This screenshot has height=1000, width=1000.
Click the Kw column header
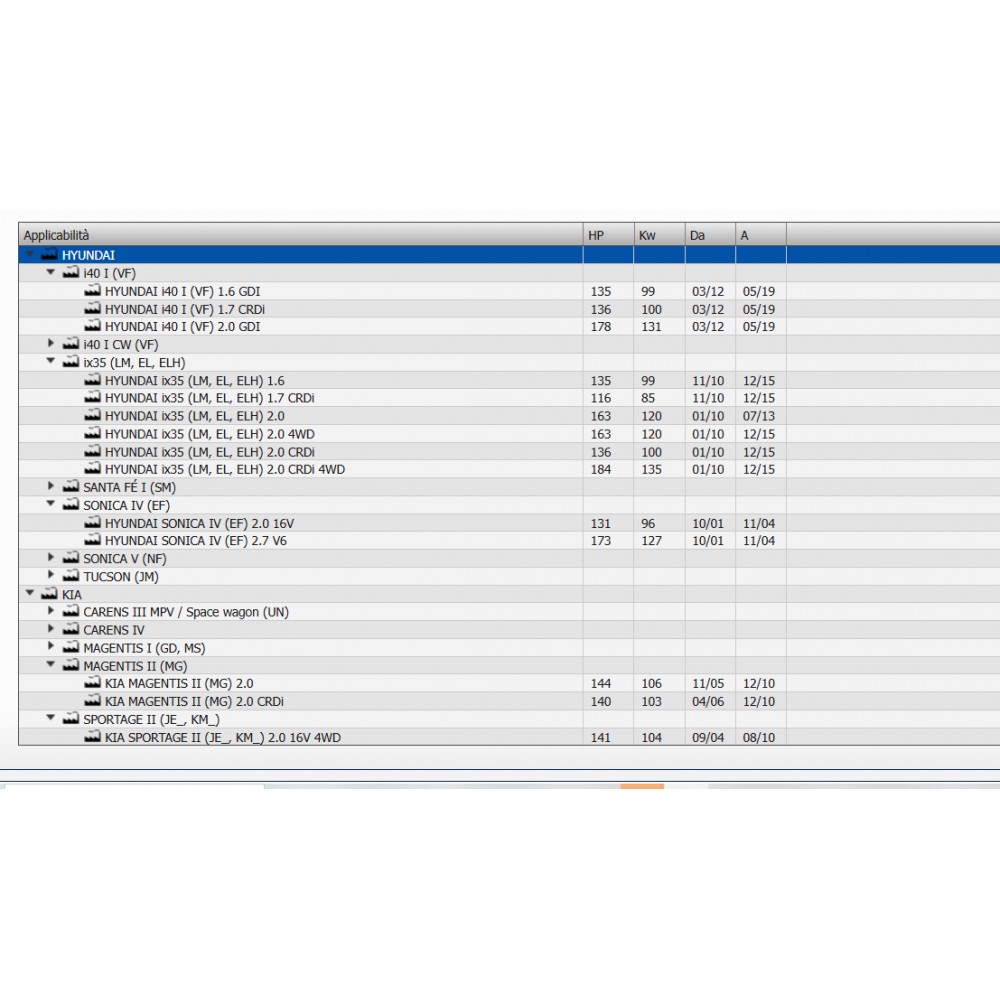click(659, 235)
